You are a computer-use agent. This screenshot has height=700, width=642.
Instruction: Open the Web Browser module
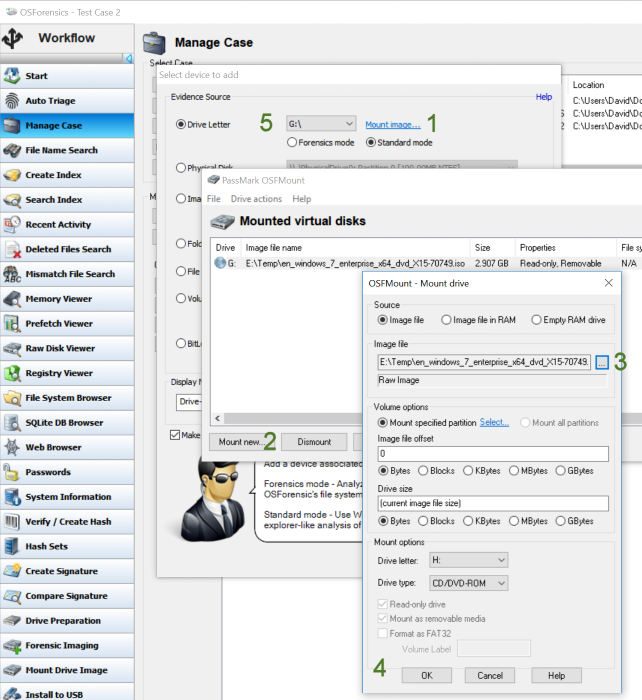(x=67, y=447)
